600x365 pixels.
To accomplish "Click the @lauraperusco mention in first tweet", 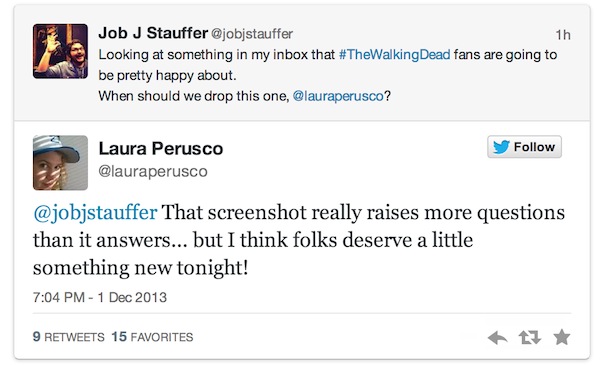I will click(x=338, y=96).
